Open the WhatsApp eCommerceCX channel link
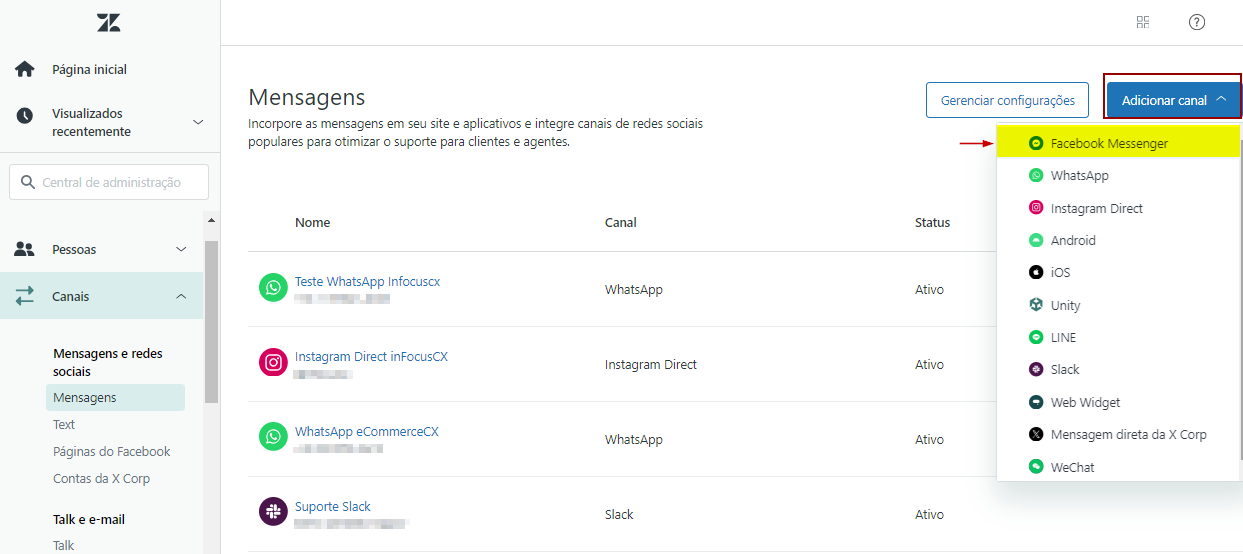The image size is (1243, 554). [366, 432]
